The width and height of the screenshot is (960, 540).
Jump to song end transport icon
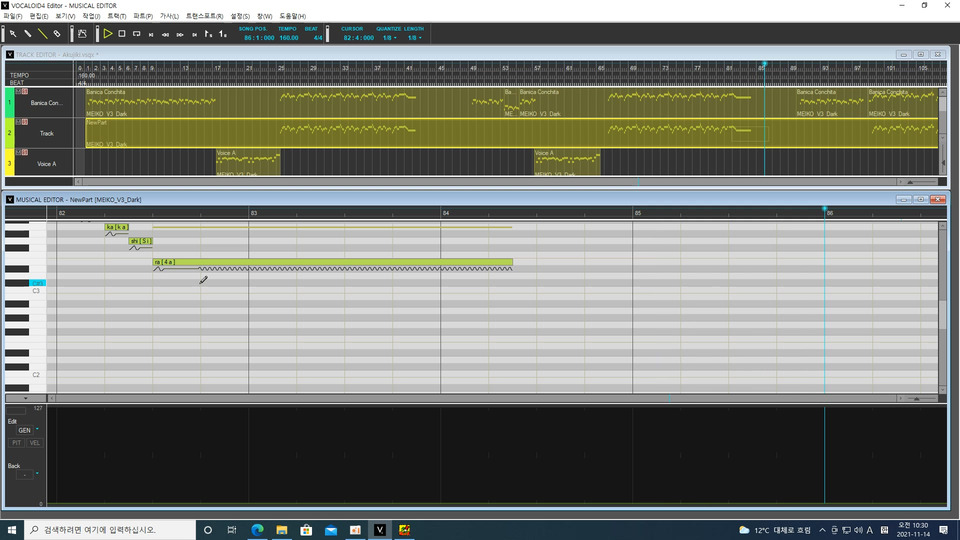click(194, 35)
